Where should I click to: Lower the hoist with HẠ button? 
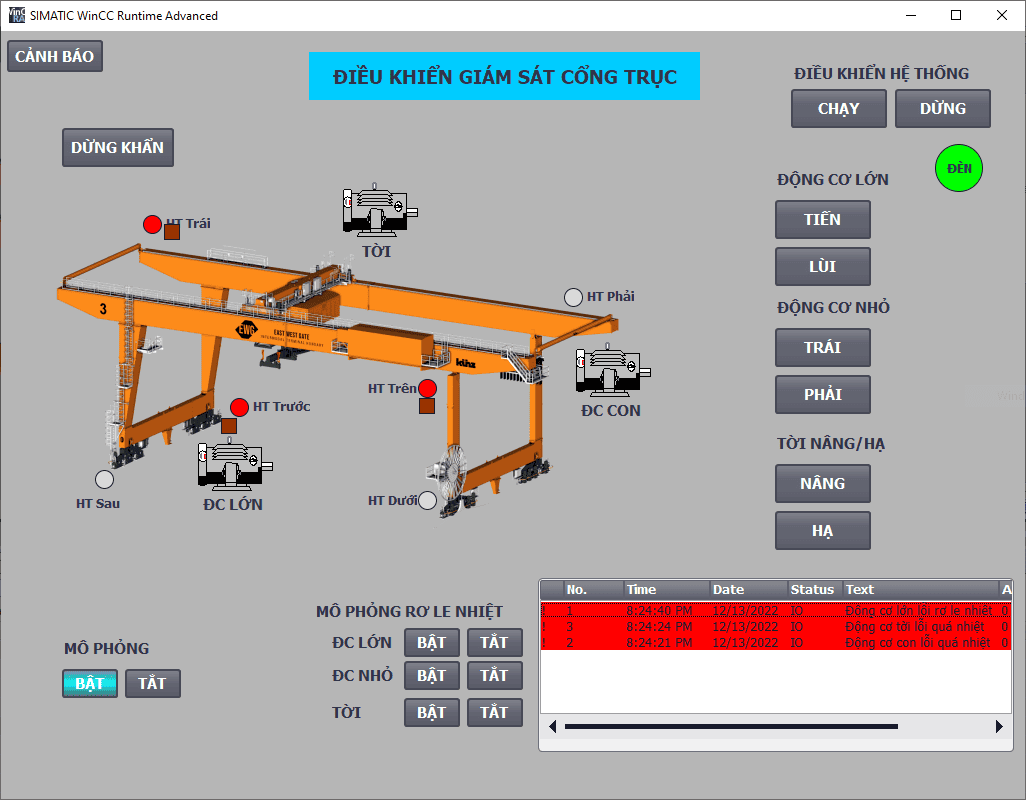click(823, 530)
